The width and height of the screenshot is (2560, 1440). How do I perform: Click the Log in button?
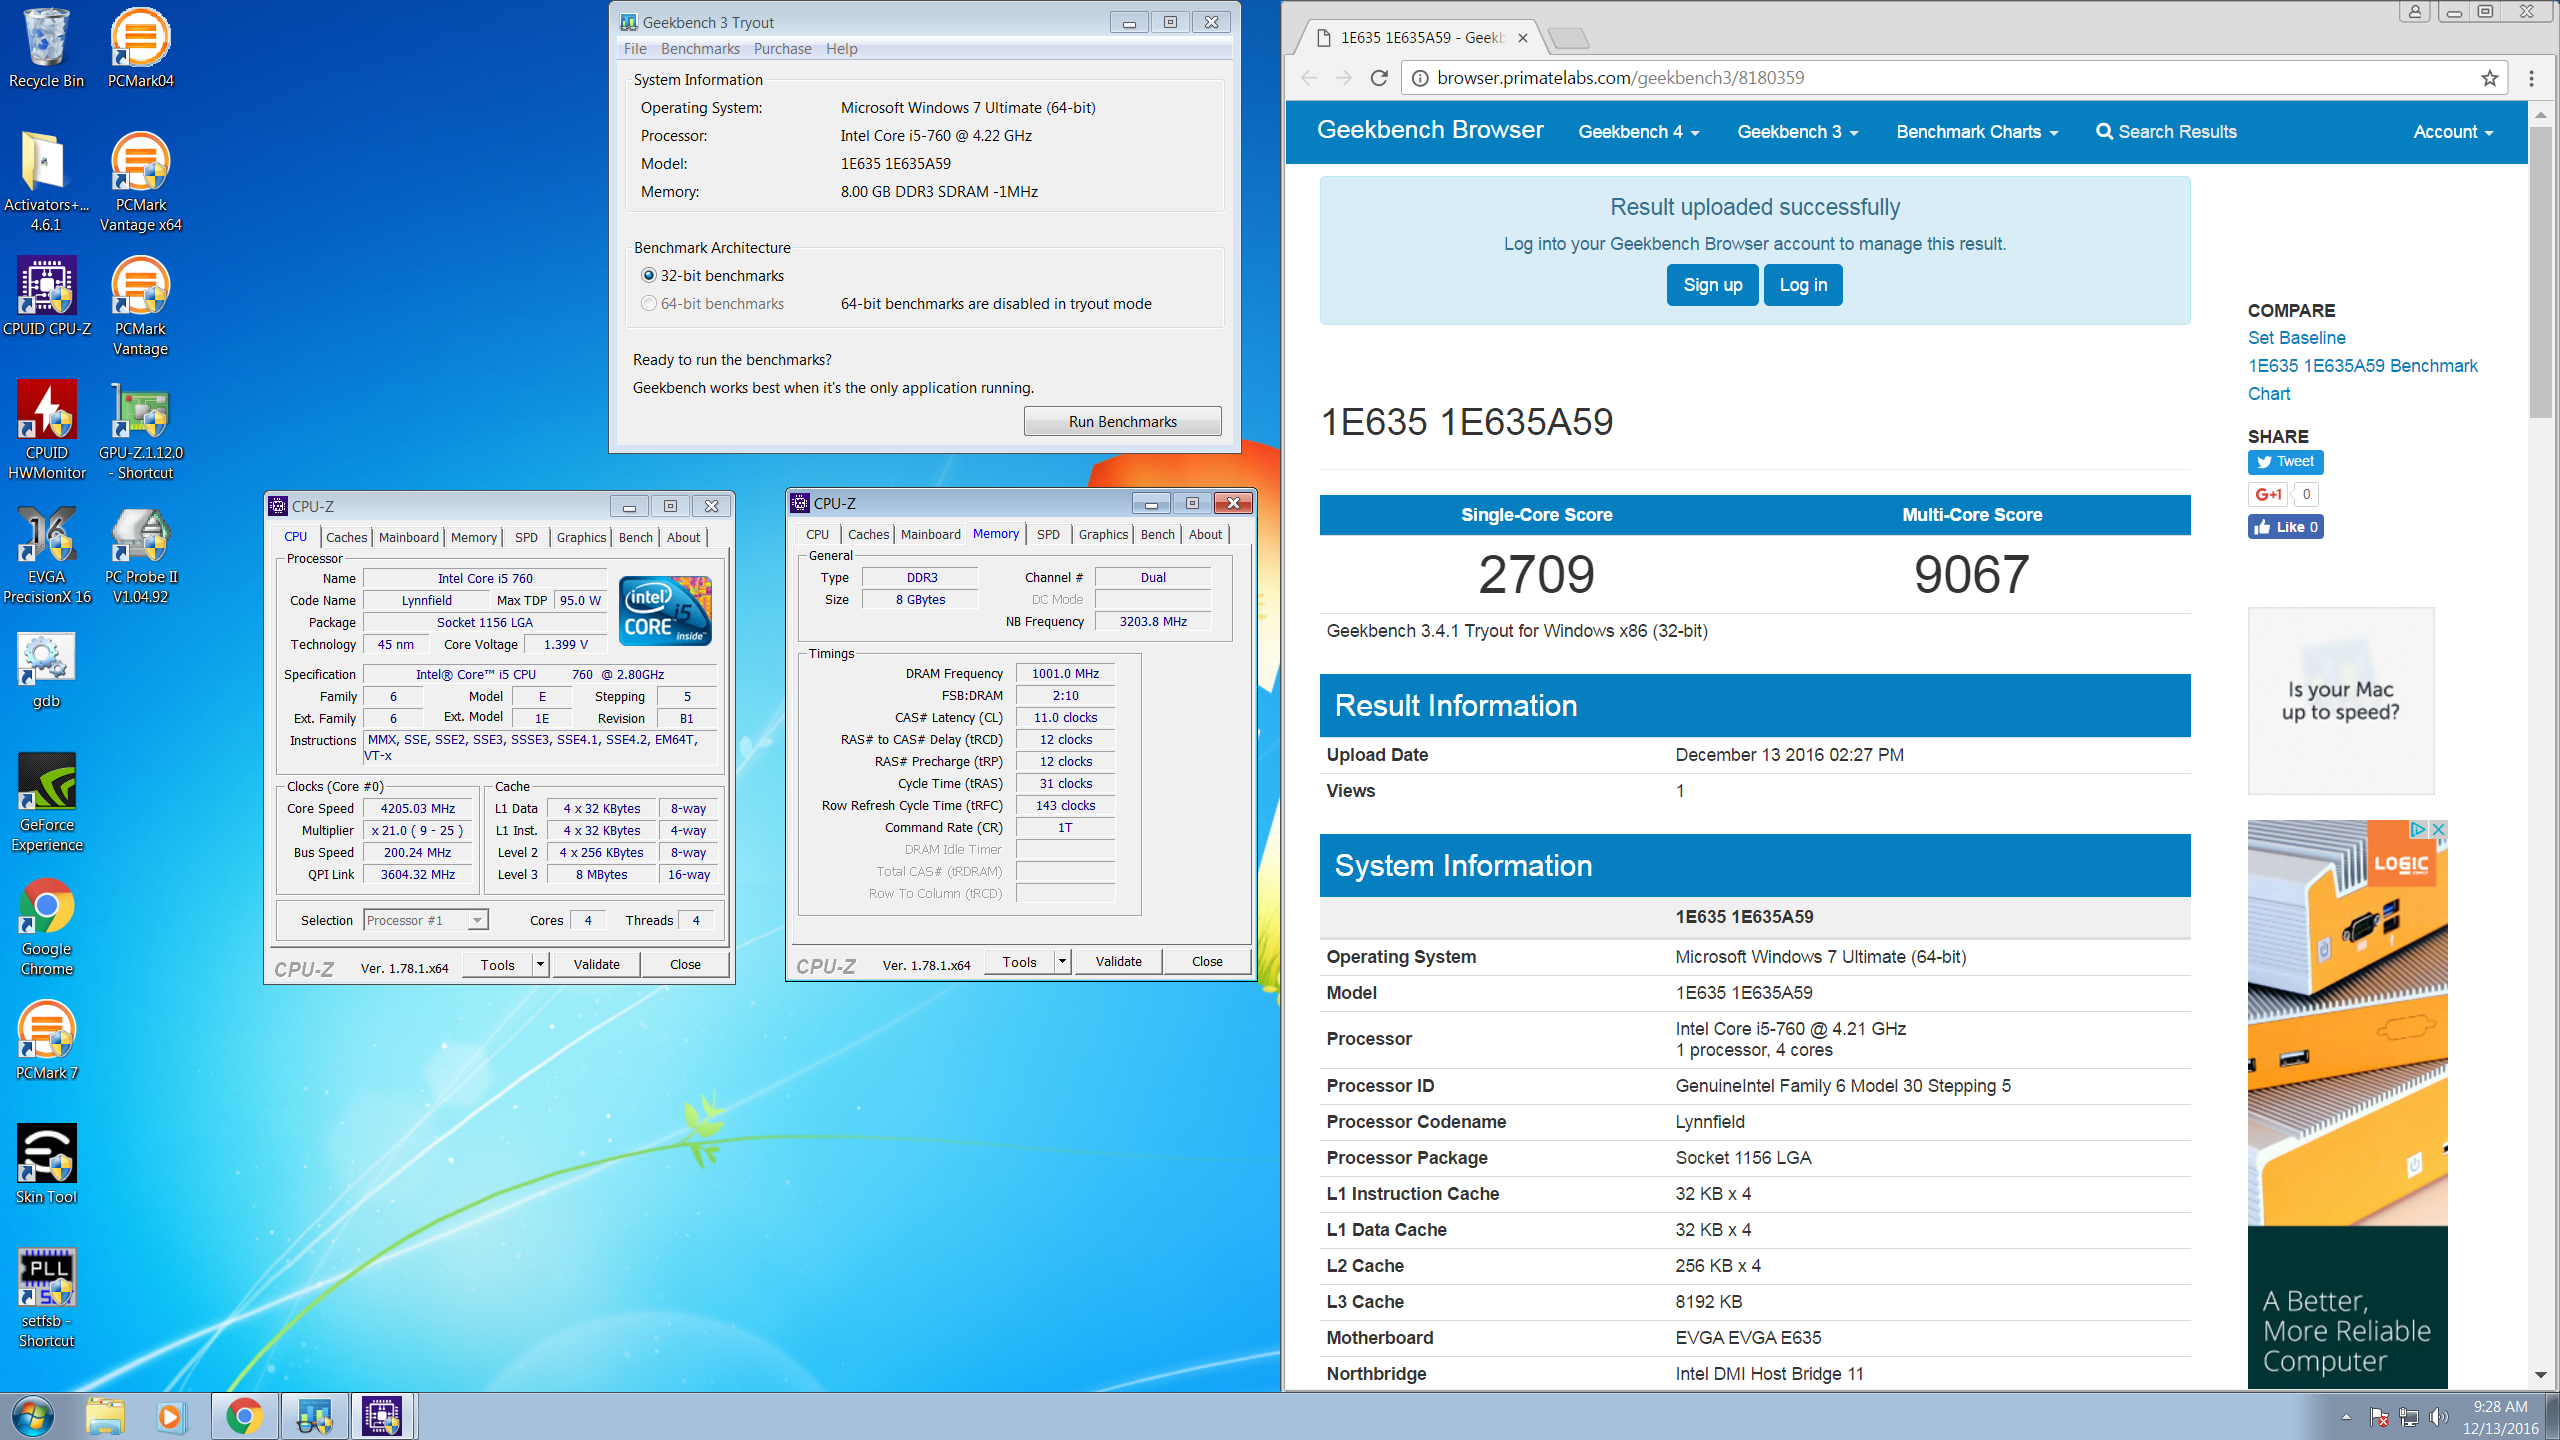tap(1803, 285)
